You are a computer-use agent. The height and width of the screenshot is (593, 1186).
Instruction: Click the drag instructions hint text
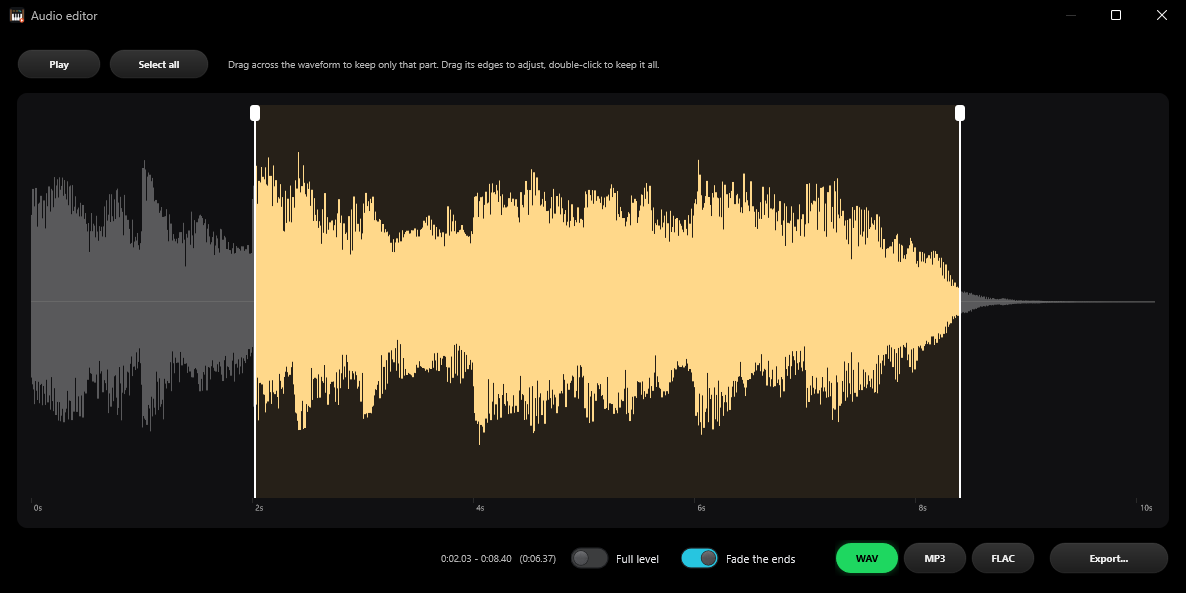click(444, 65)
